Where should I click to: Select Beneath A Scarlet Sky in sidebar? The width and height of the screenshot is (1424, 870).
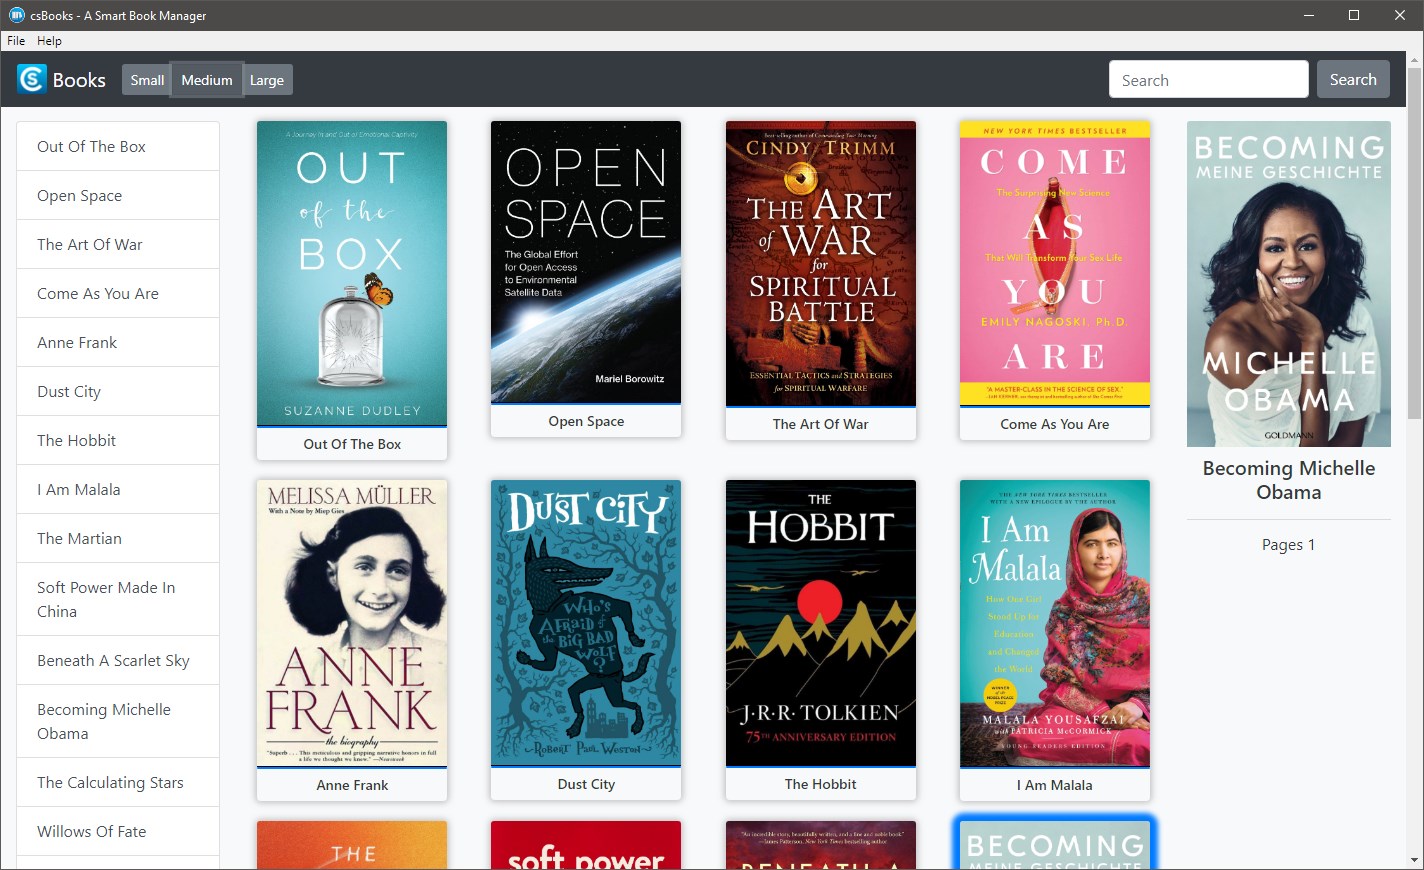118,660
